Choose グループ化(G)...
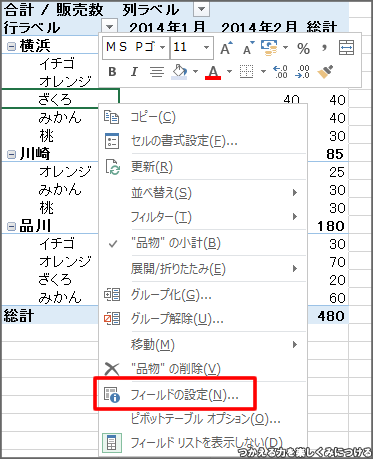The image size is (373, 459). pyautogui.click(x=203, y=295)
